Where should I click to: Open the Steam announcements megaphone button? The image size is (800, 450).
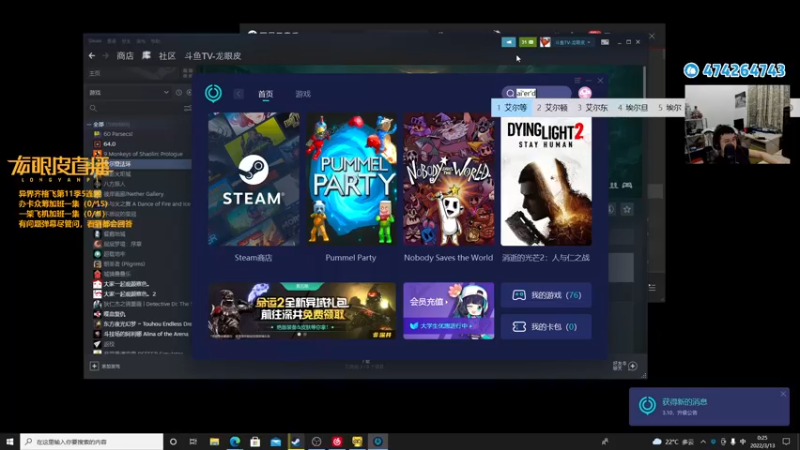pyautogui.click(x=509, y=42)
